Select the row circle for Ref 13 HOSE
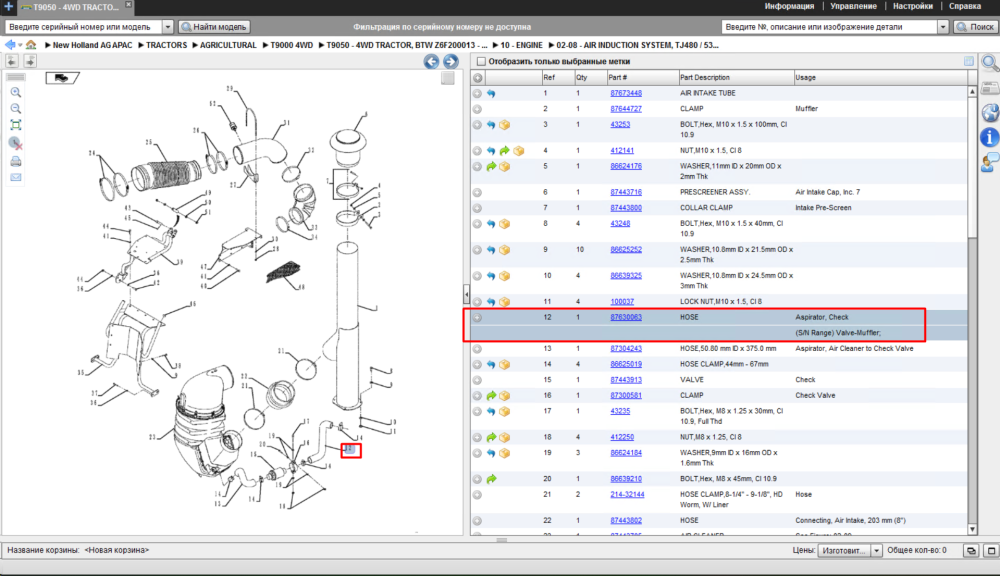Viewport: 1000px width, 576px height. [477, 349]
